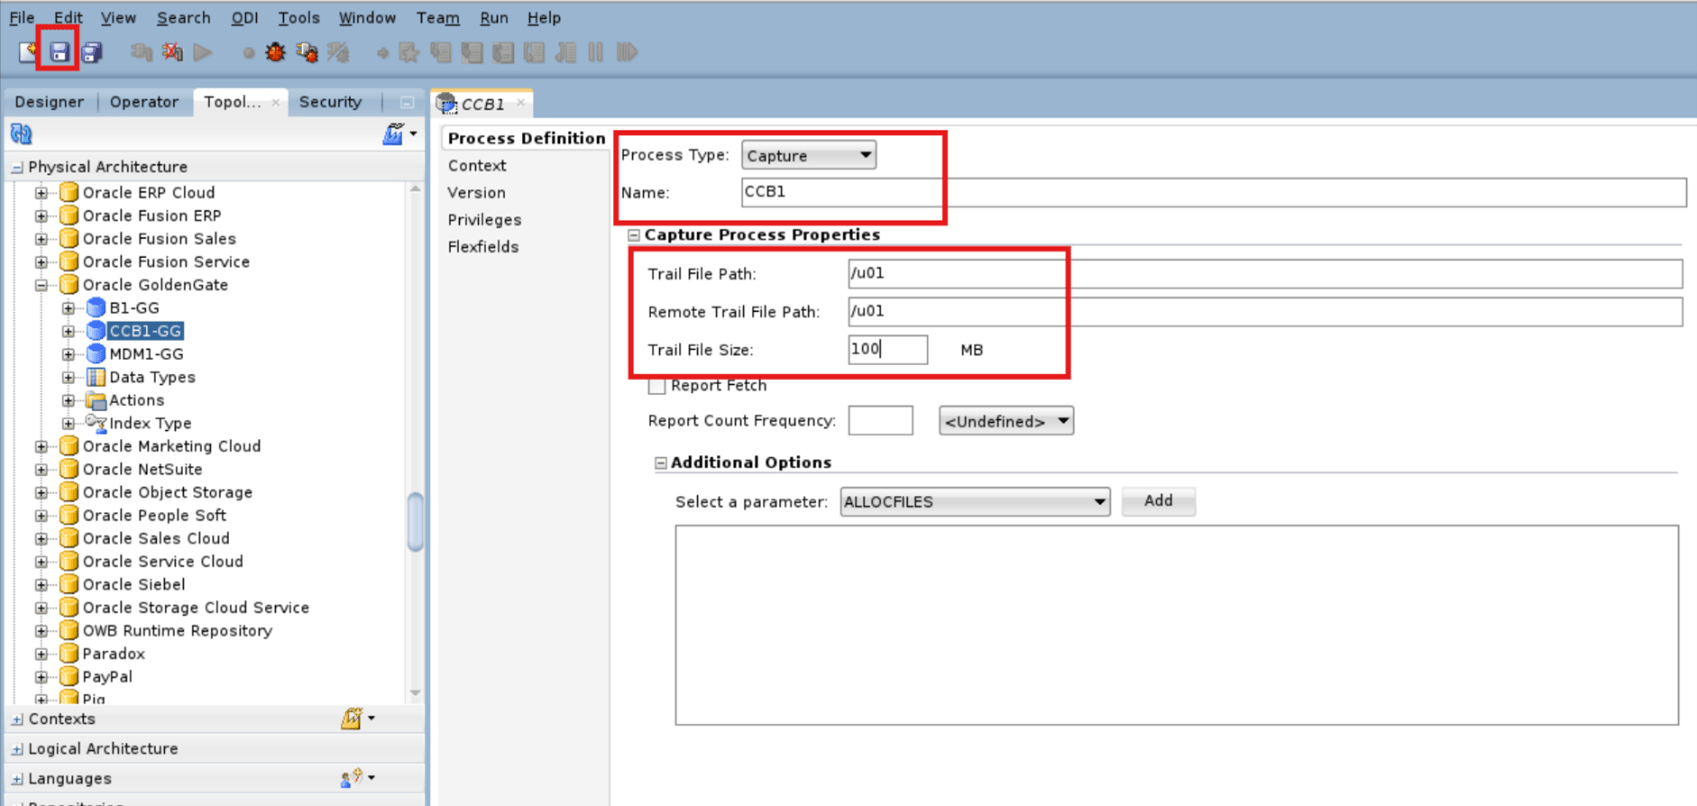Click the Actions folder icon

96,400
